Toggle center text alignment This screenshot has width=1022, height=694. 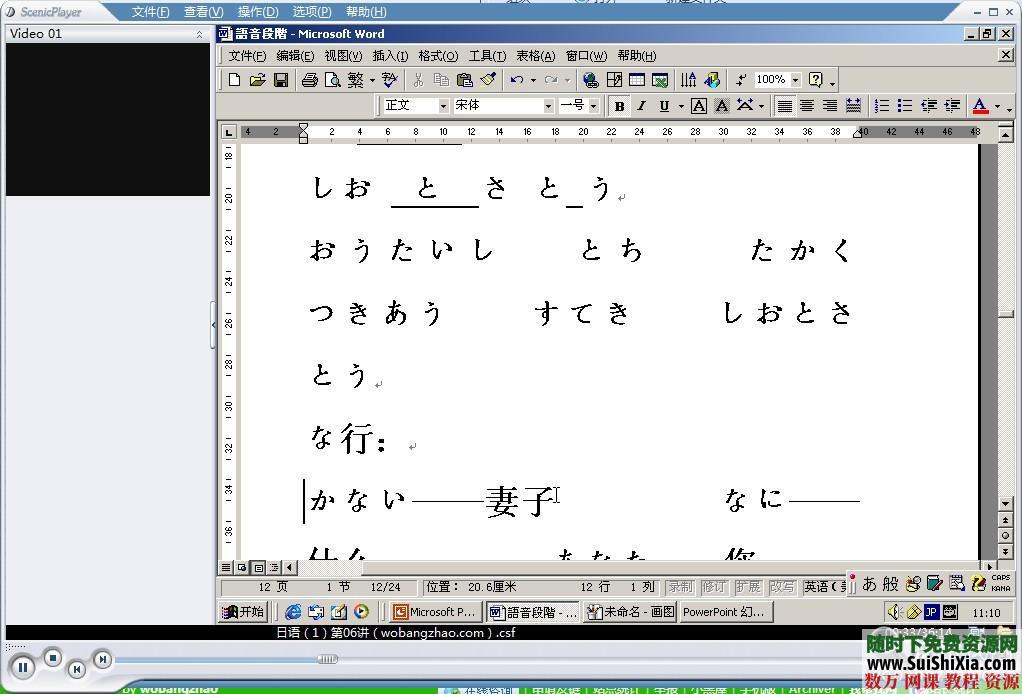pos(807,106)
